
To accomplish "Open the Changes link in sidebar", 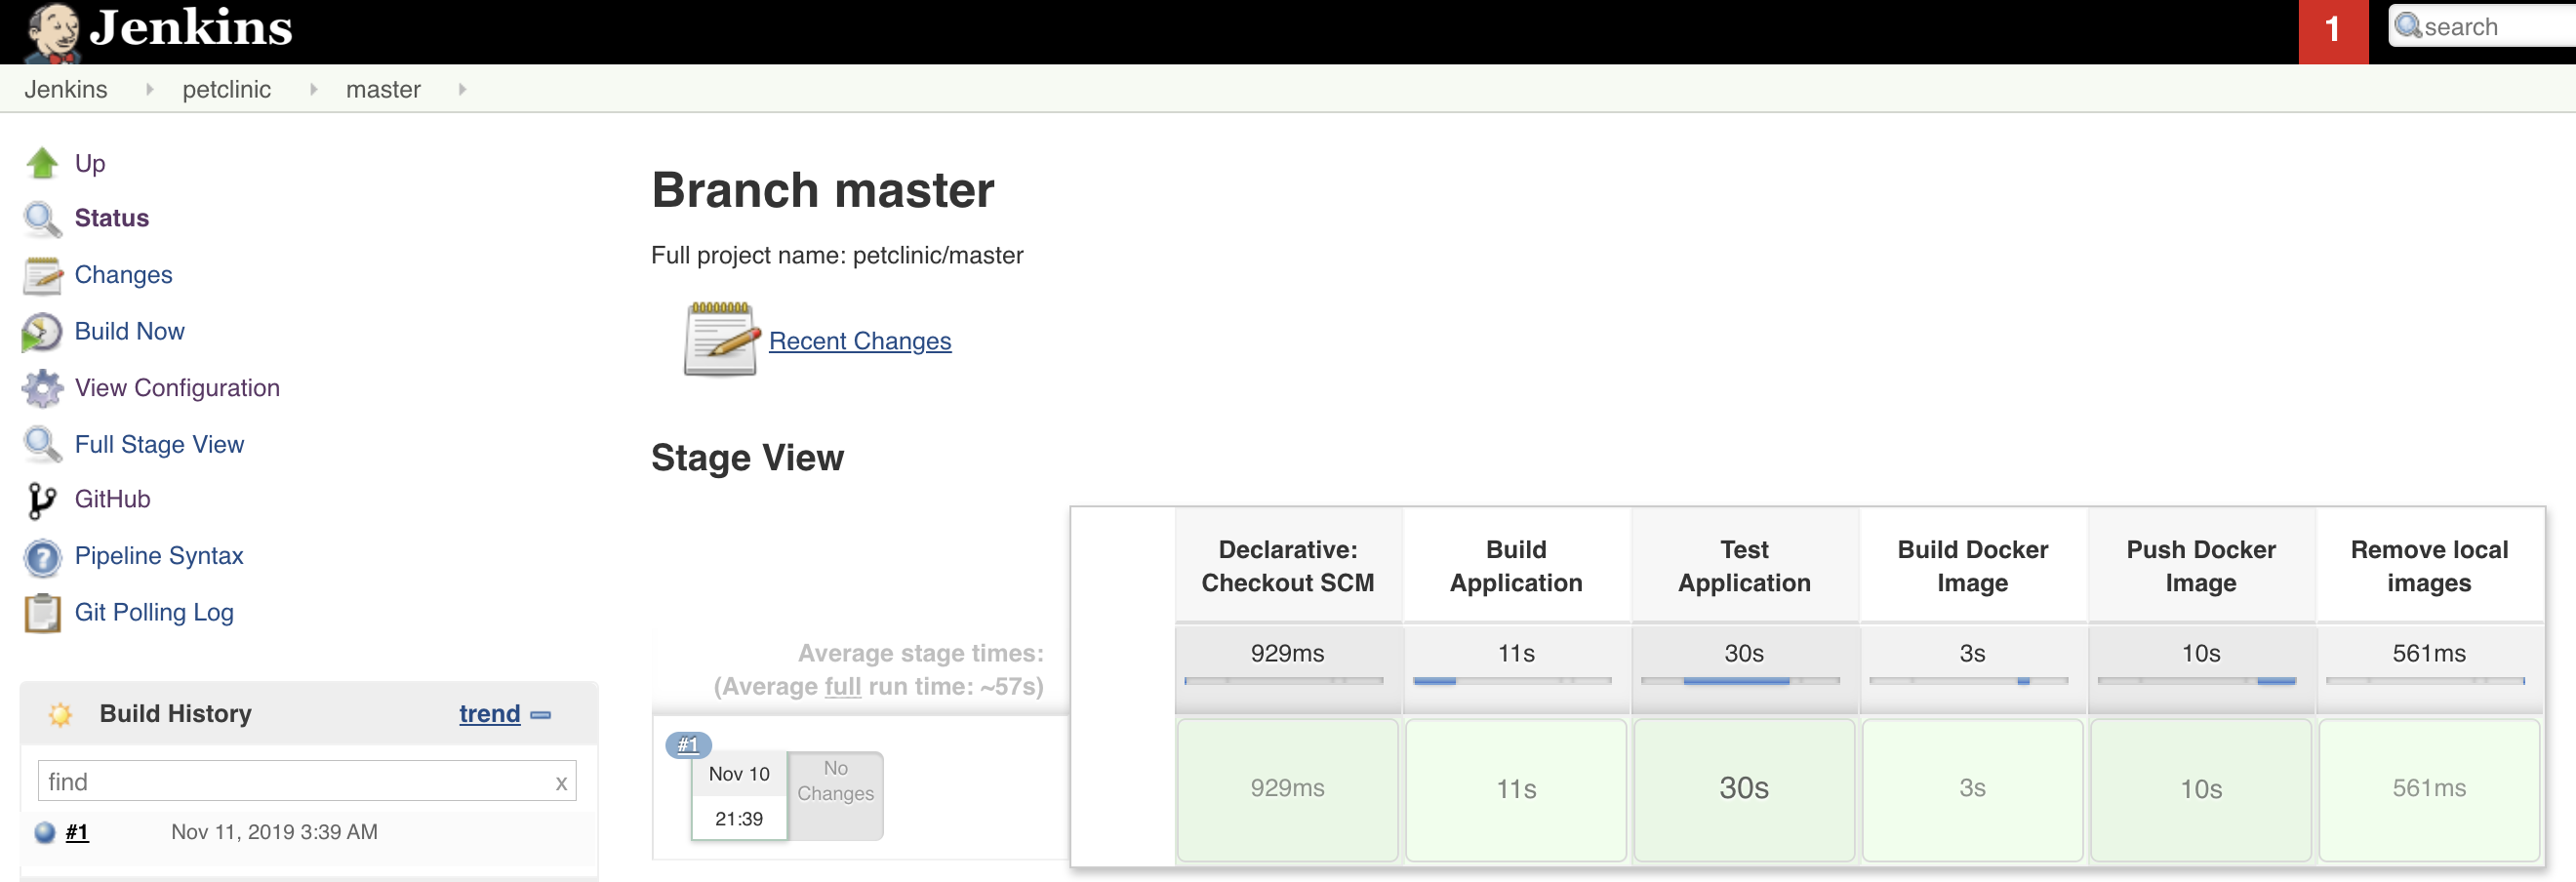I will [124, 275].
